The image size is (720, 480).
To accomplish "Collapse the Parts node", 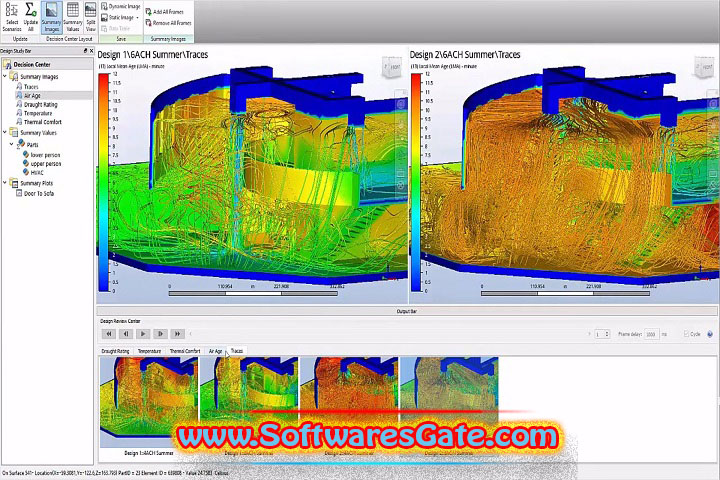I will [x=11, y=144].
